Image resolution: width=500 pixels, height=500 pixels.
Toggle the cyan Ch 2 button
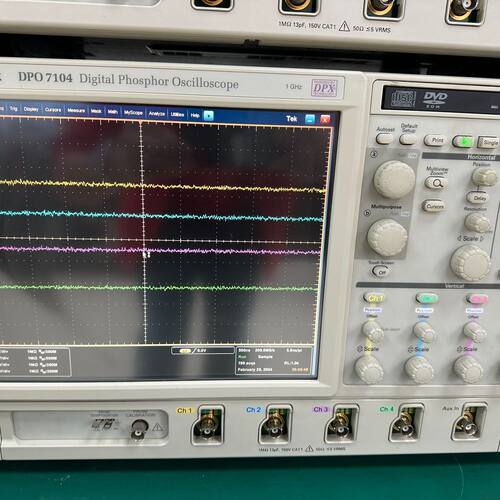(426, 299)
